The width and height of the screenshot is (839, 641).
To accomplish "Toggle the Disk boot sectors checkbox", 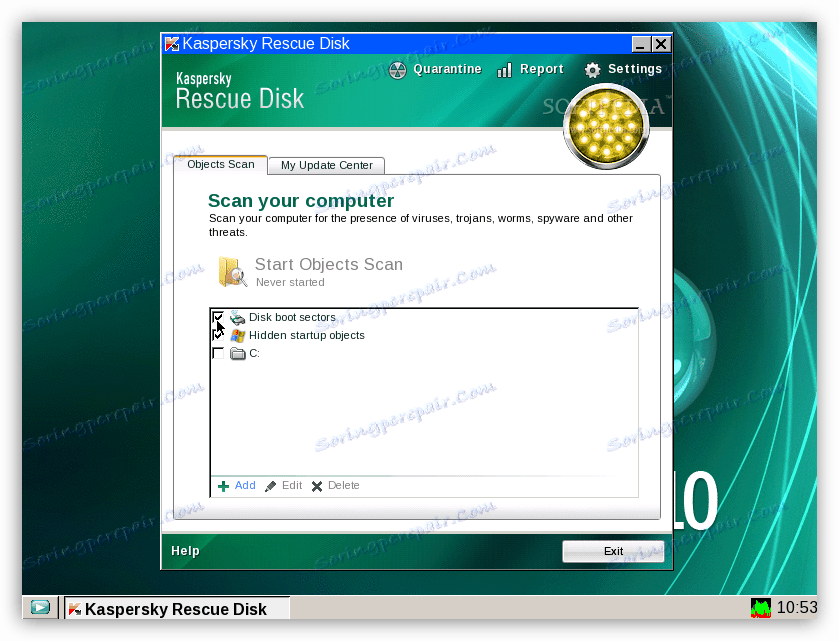I will coord(218,317).
